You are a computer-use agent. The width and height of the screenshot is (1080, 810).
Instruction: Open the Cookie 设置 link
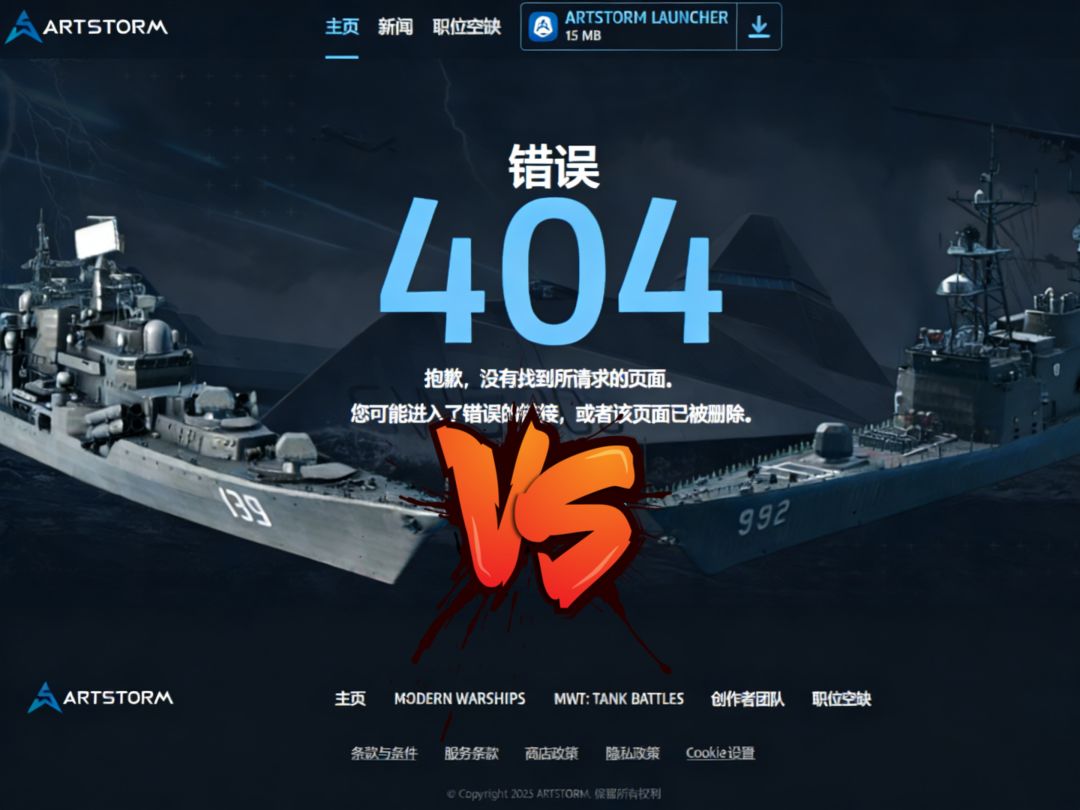point(720,753)
